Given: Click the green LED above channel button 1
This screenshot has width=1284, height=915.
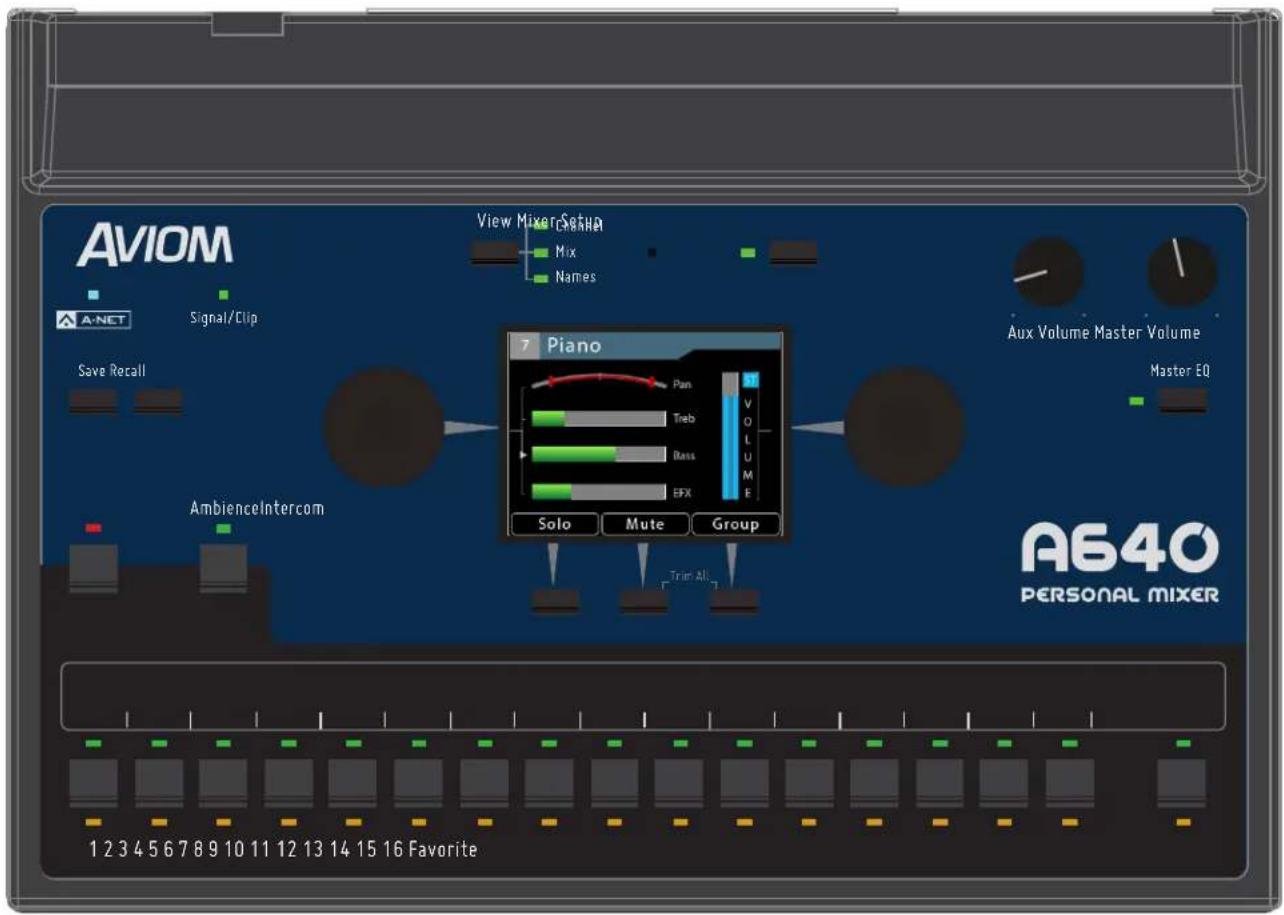Looking at the screenshot, I should pyautogui.click(x=93, y=743).
